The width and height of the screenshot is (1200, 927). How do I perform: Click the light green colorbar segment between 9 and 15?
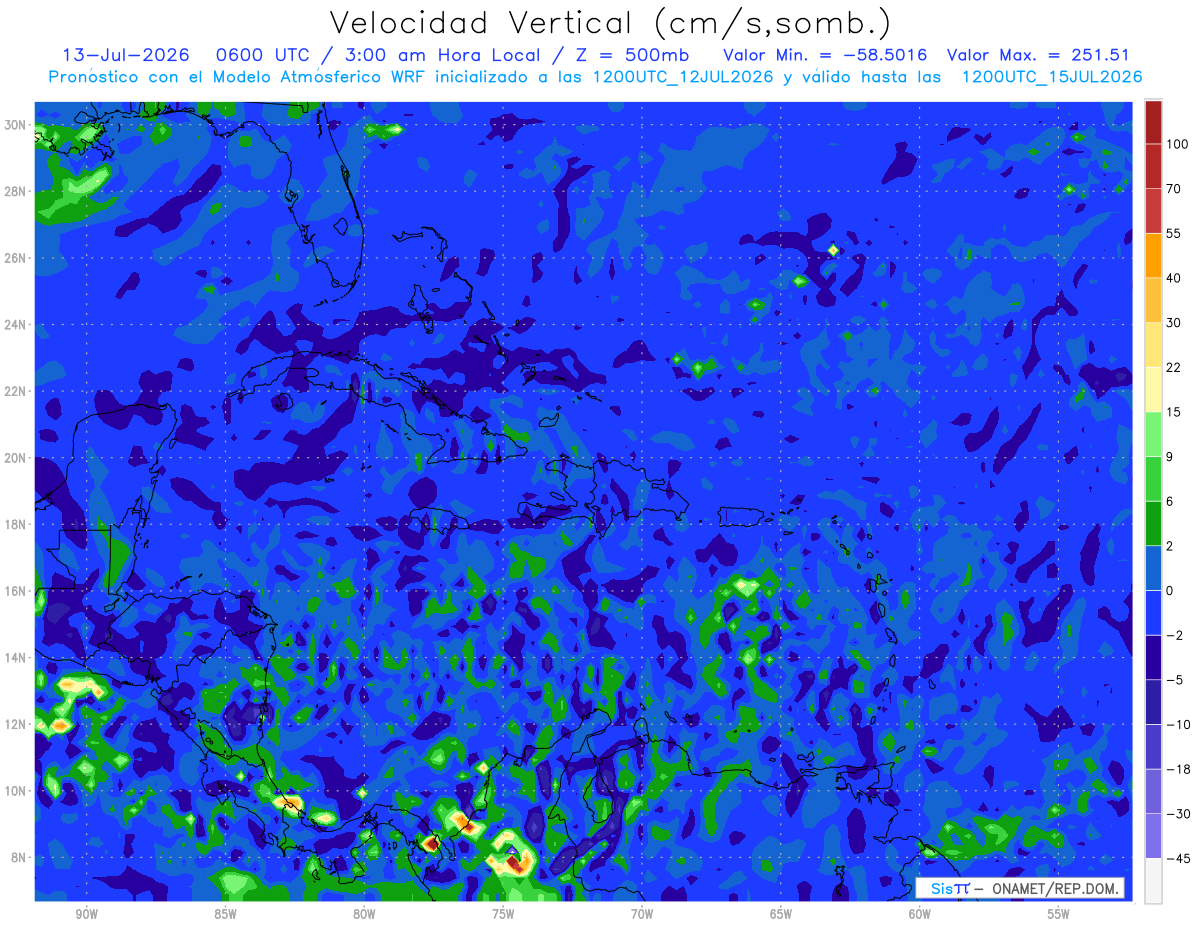pos(1153,434)
